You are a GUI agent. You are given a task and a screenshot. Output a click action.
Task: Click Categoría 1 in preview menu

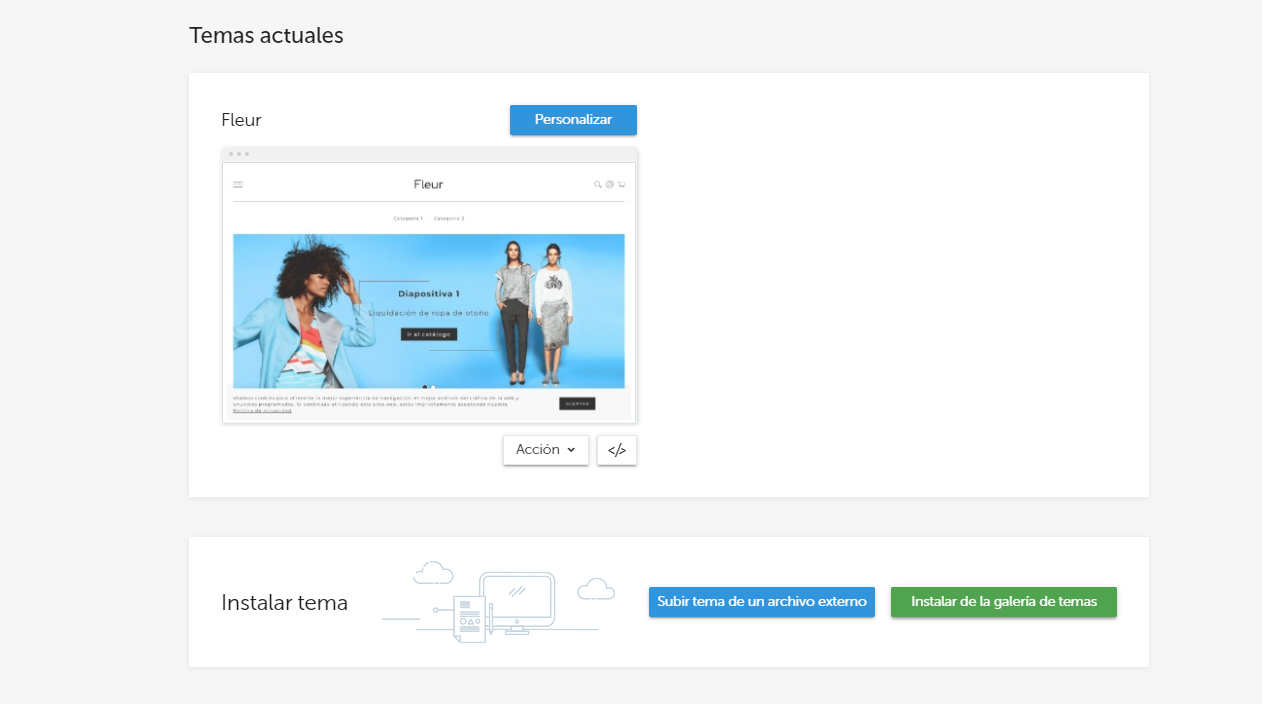408,218
